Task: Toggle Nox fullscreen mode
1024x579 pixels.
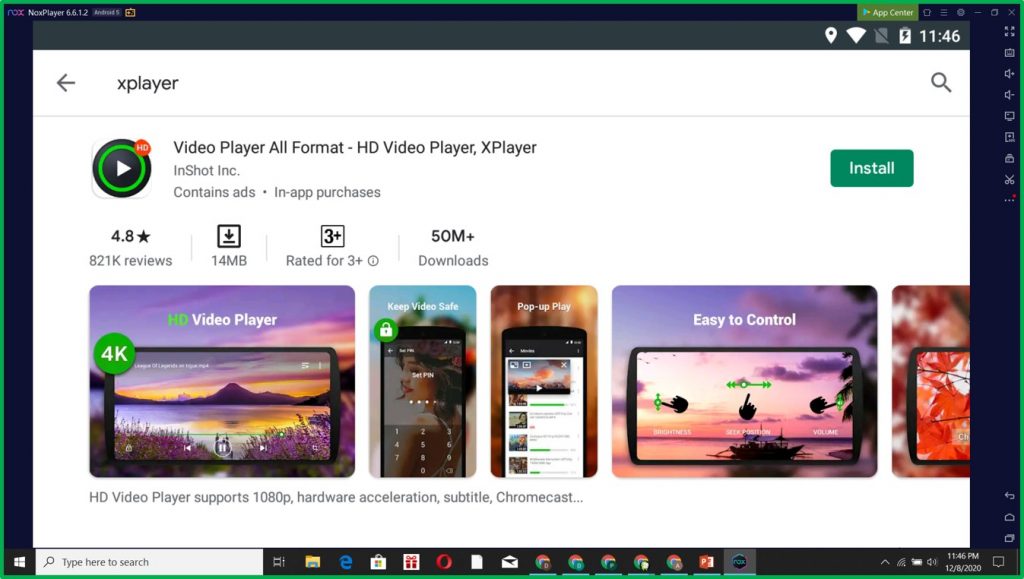Action: click(1010, 31)
